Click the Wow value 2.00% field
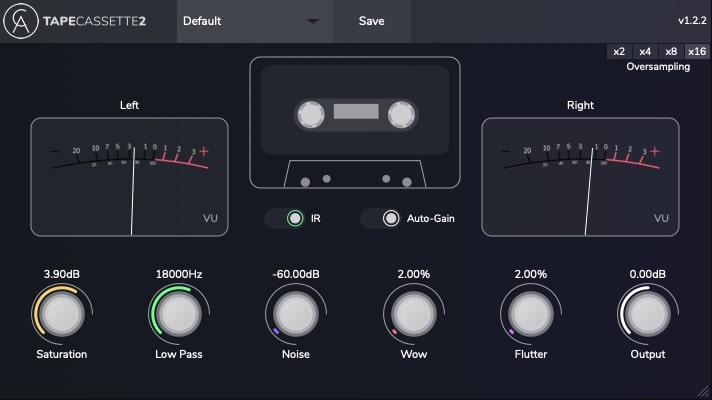Screen dimensions: 712x400 (413, 274)
